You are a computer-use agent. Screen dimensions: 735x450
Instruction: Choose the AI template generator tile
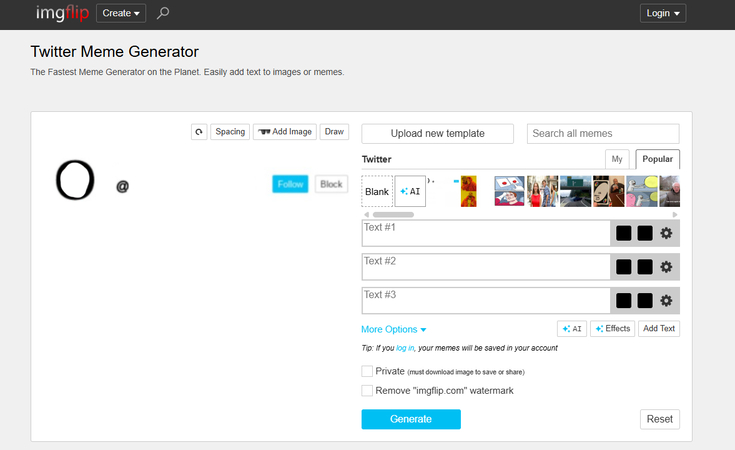(410, 191)
